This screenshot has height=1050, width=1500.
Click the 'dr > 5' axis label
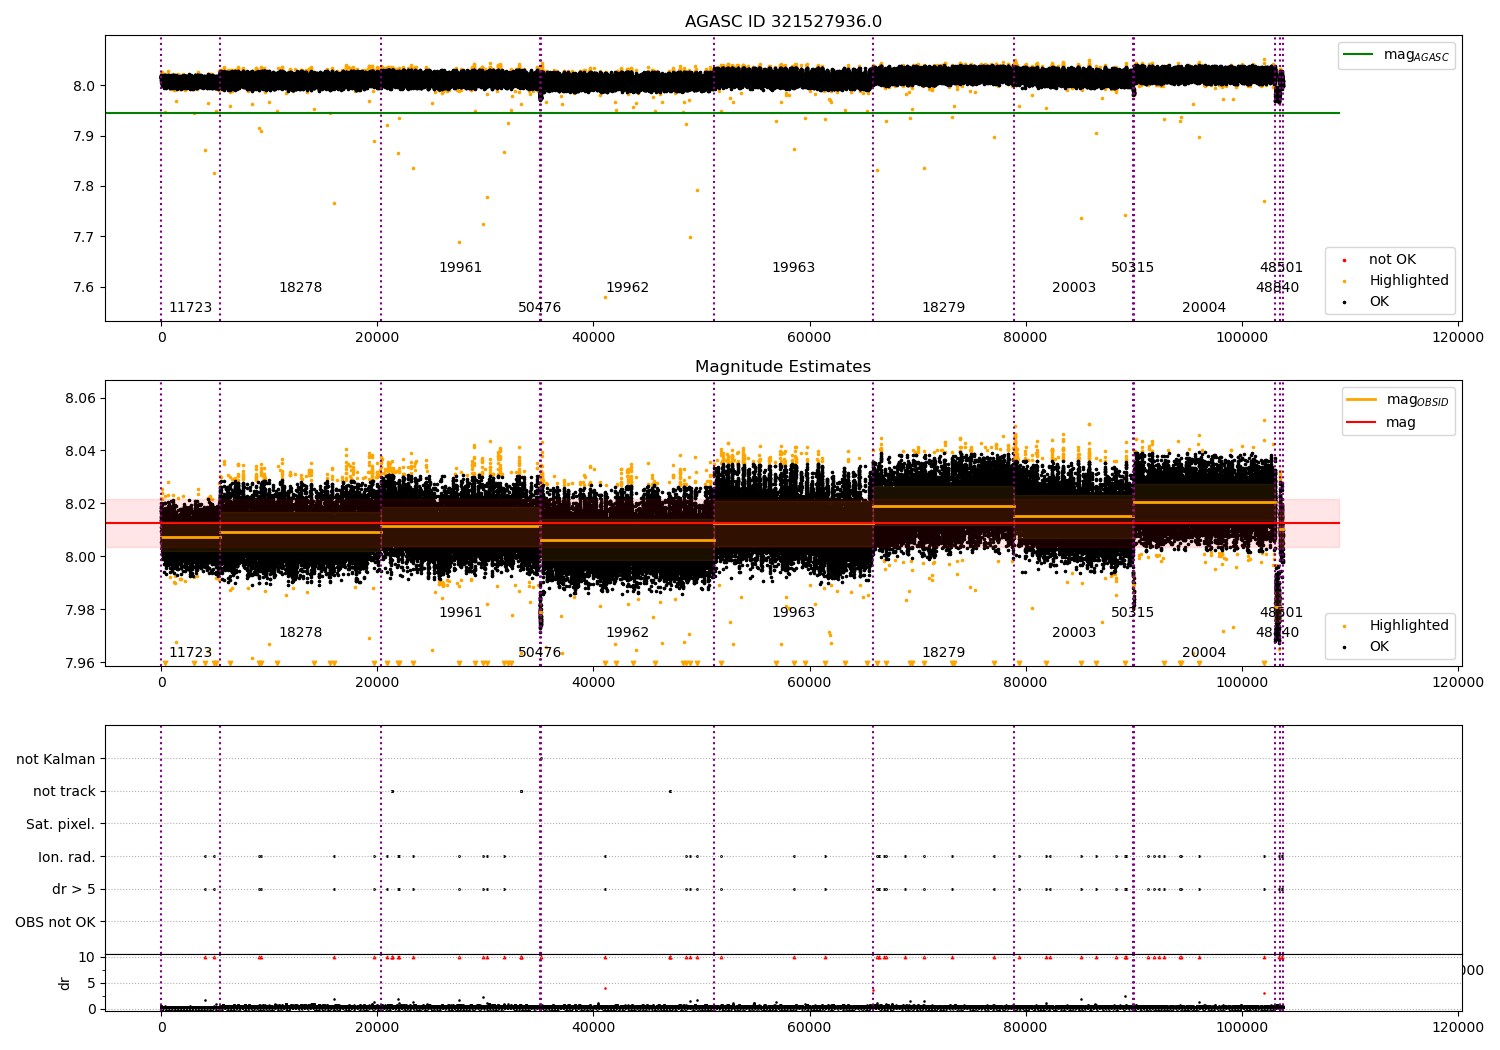pyautogui.click(x=74, y=890)
